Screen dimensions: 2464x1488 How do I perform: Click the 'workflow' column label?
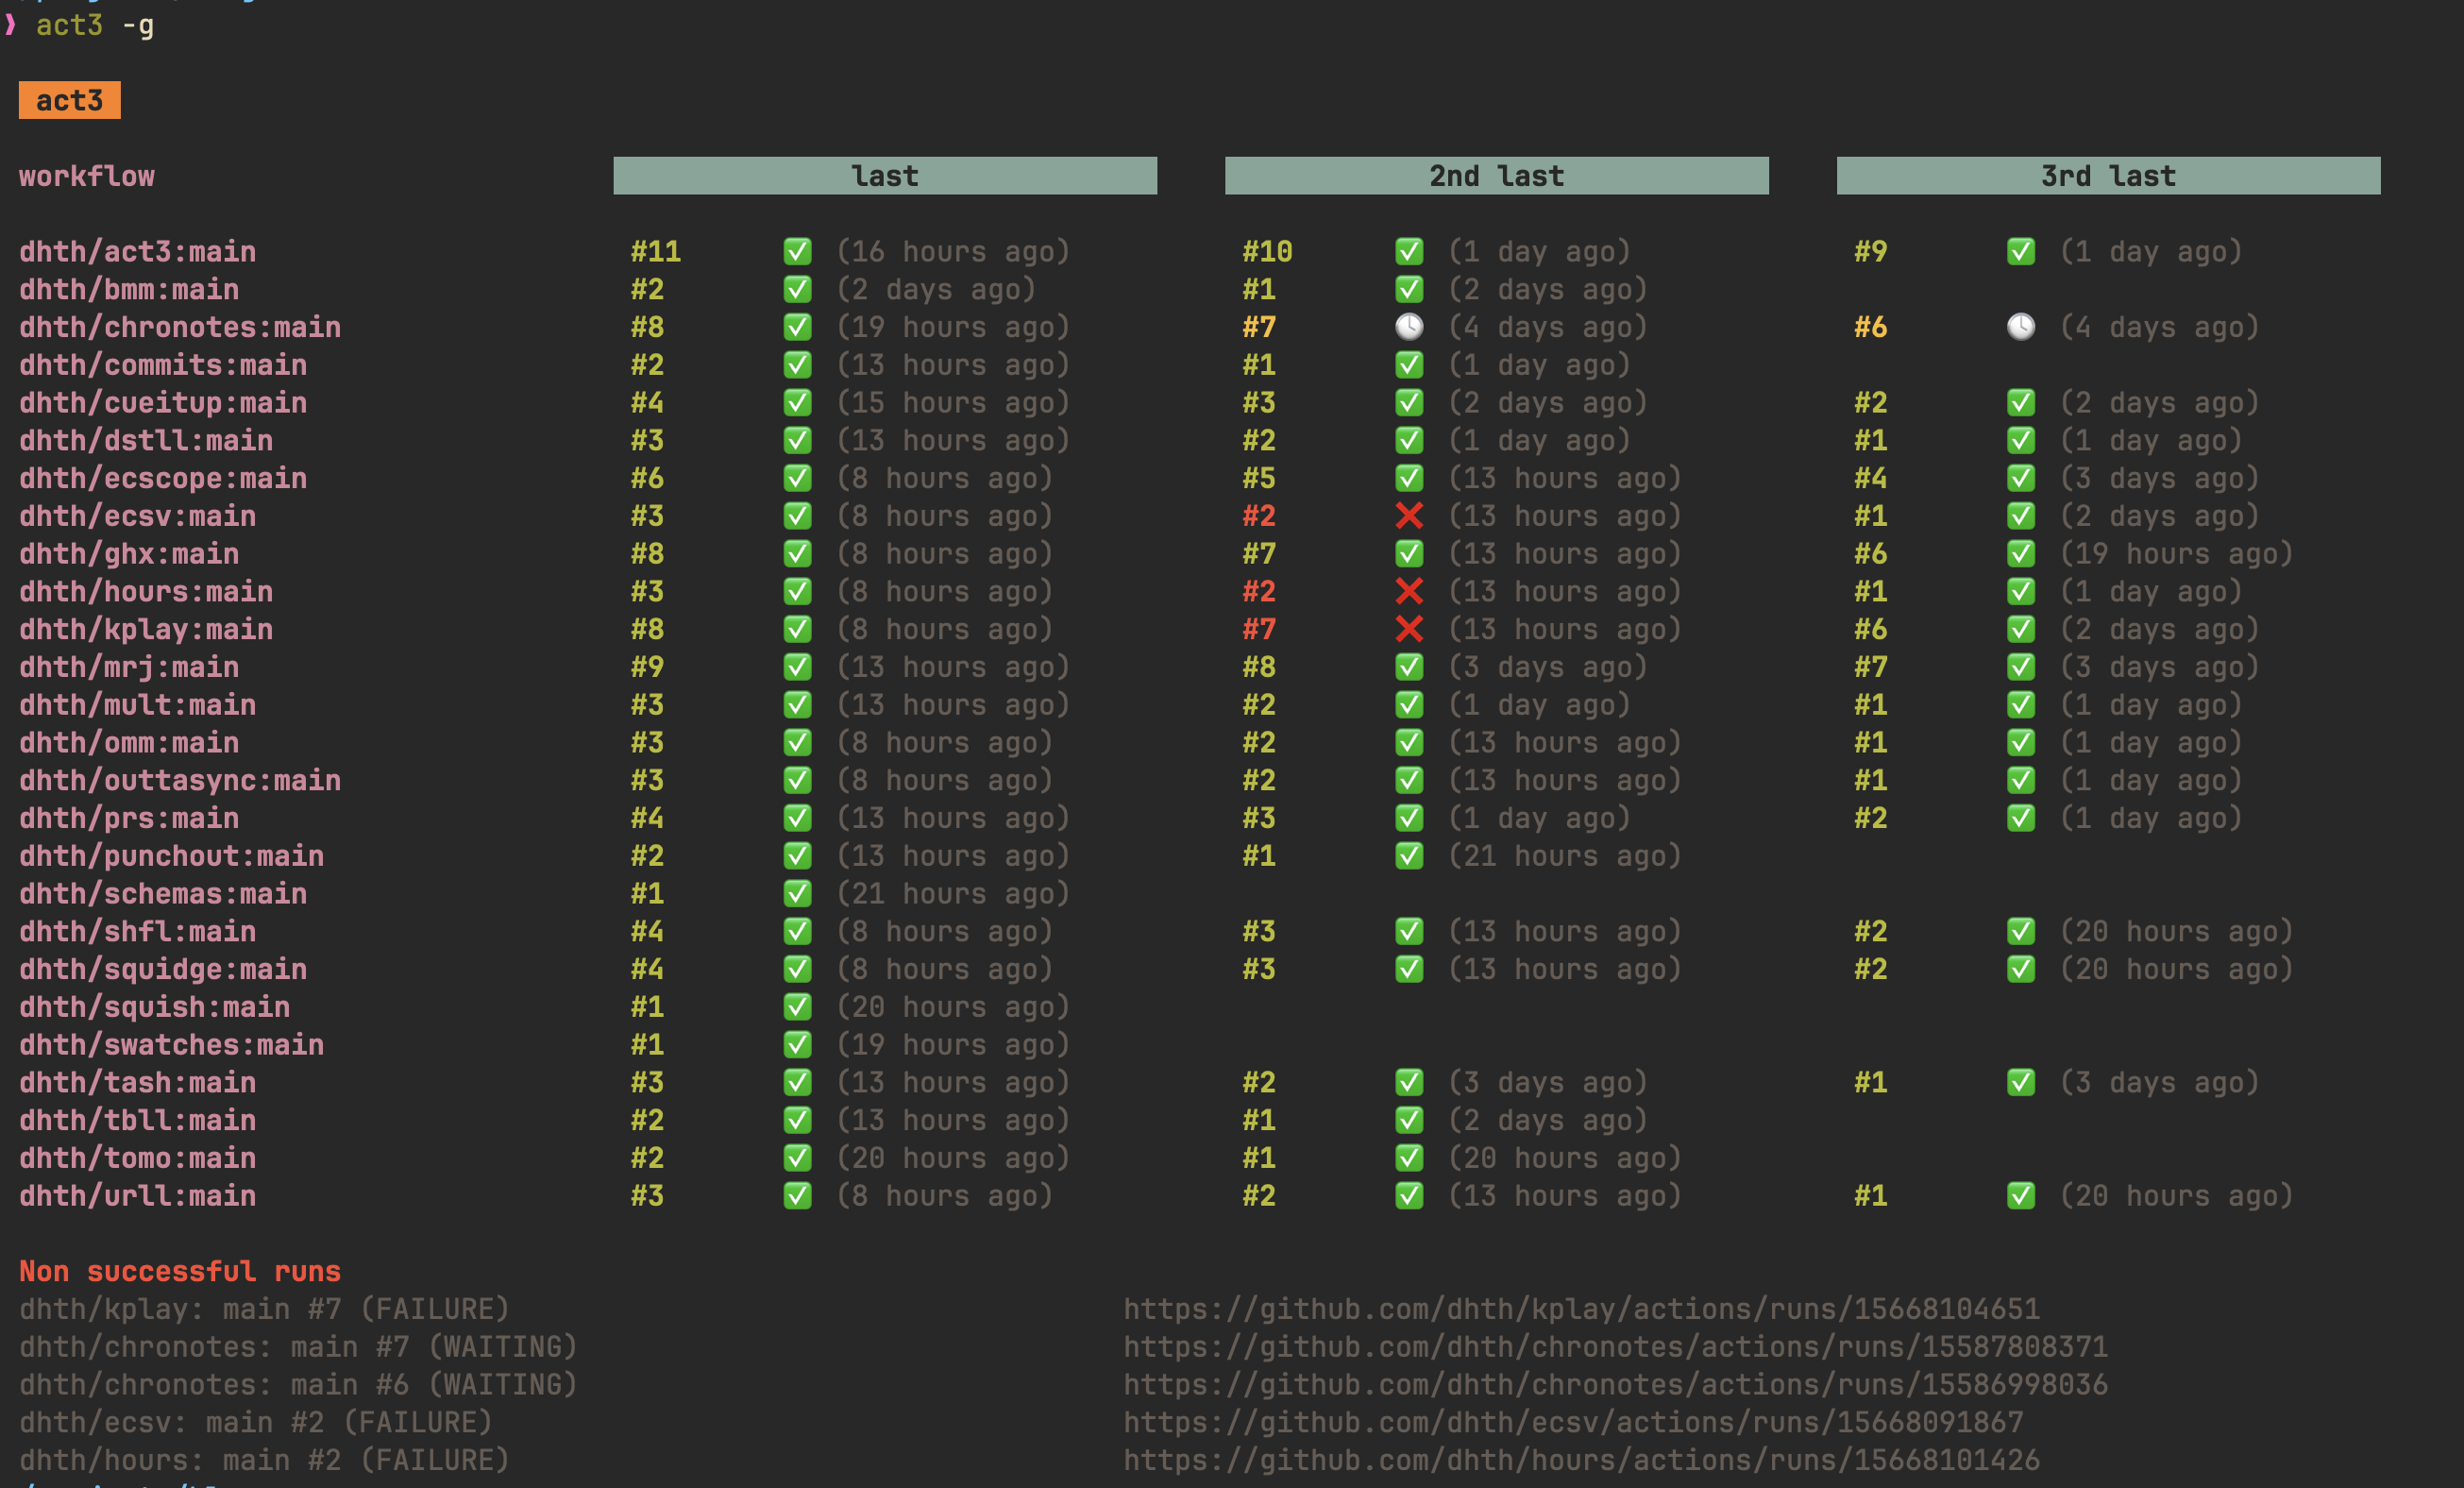pyautogui.click(x=87, y=176)
